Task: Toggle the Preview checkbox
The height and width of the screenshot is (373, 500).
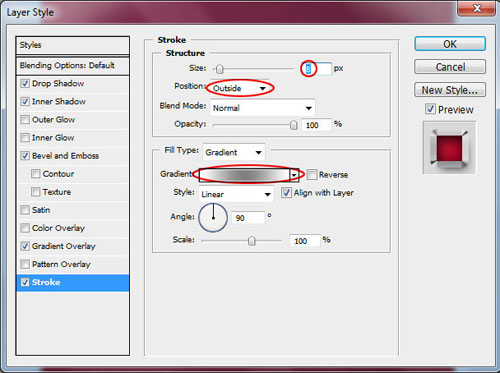Action: tap(430, 109)
